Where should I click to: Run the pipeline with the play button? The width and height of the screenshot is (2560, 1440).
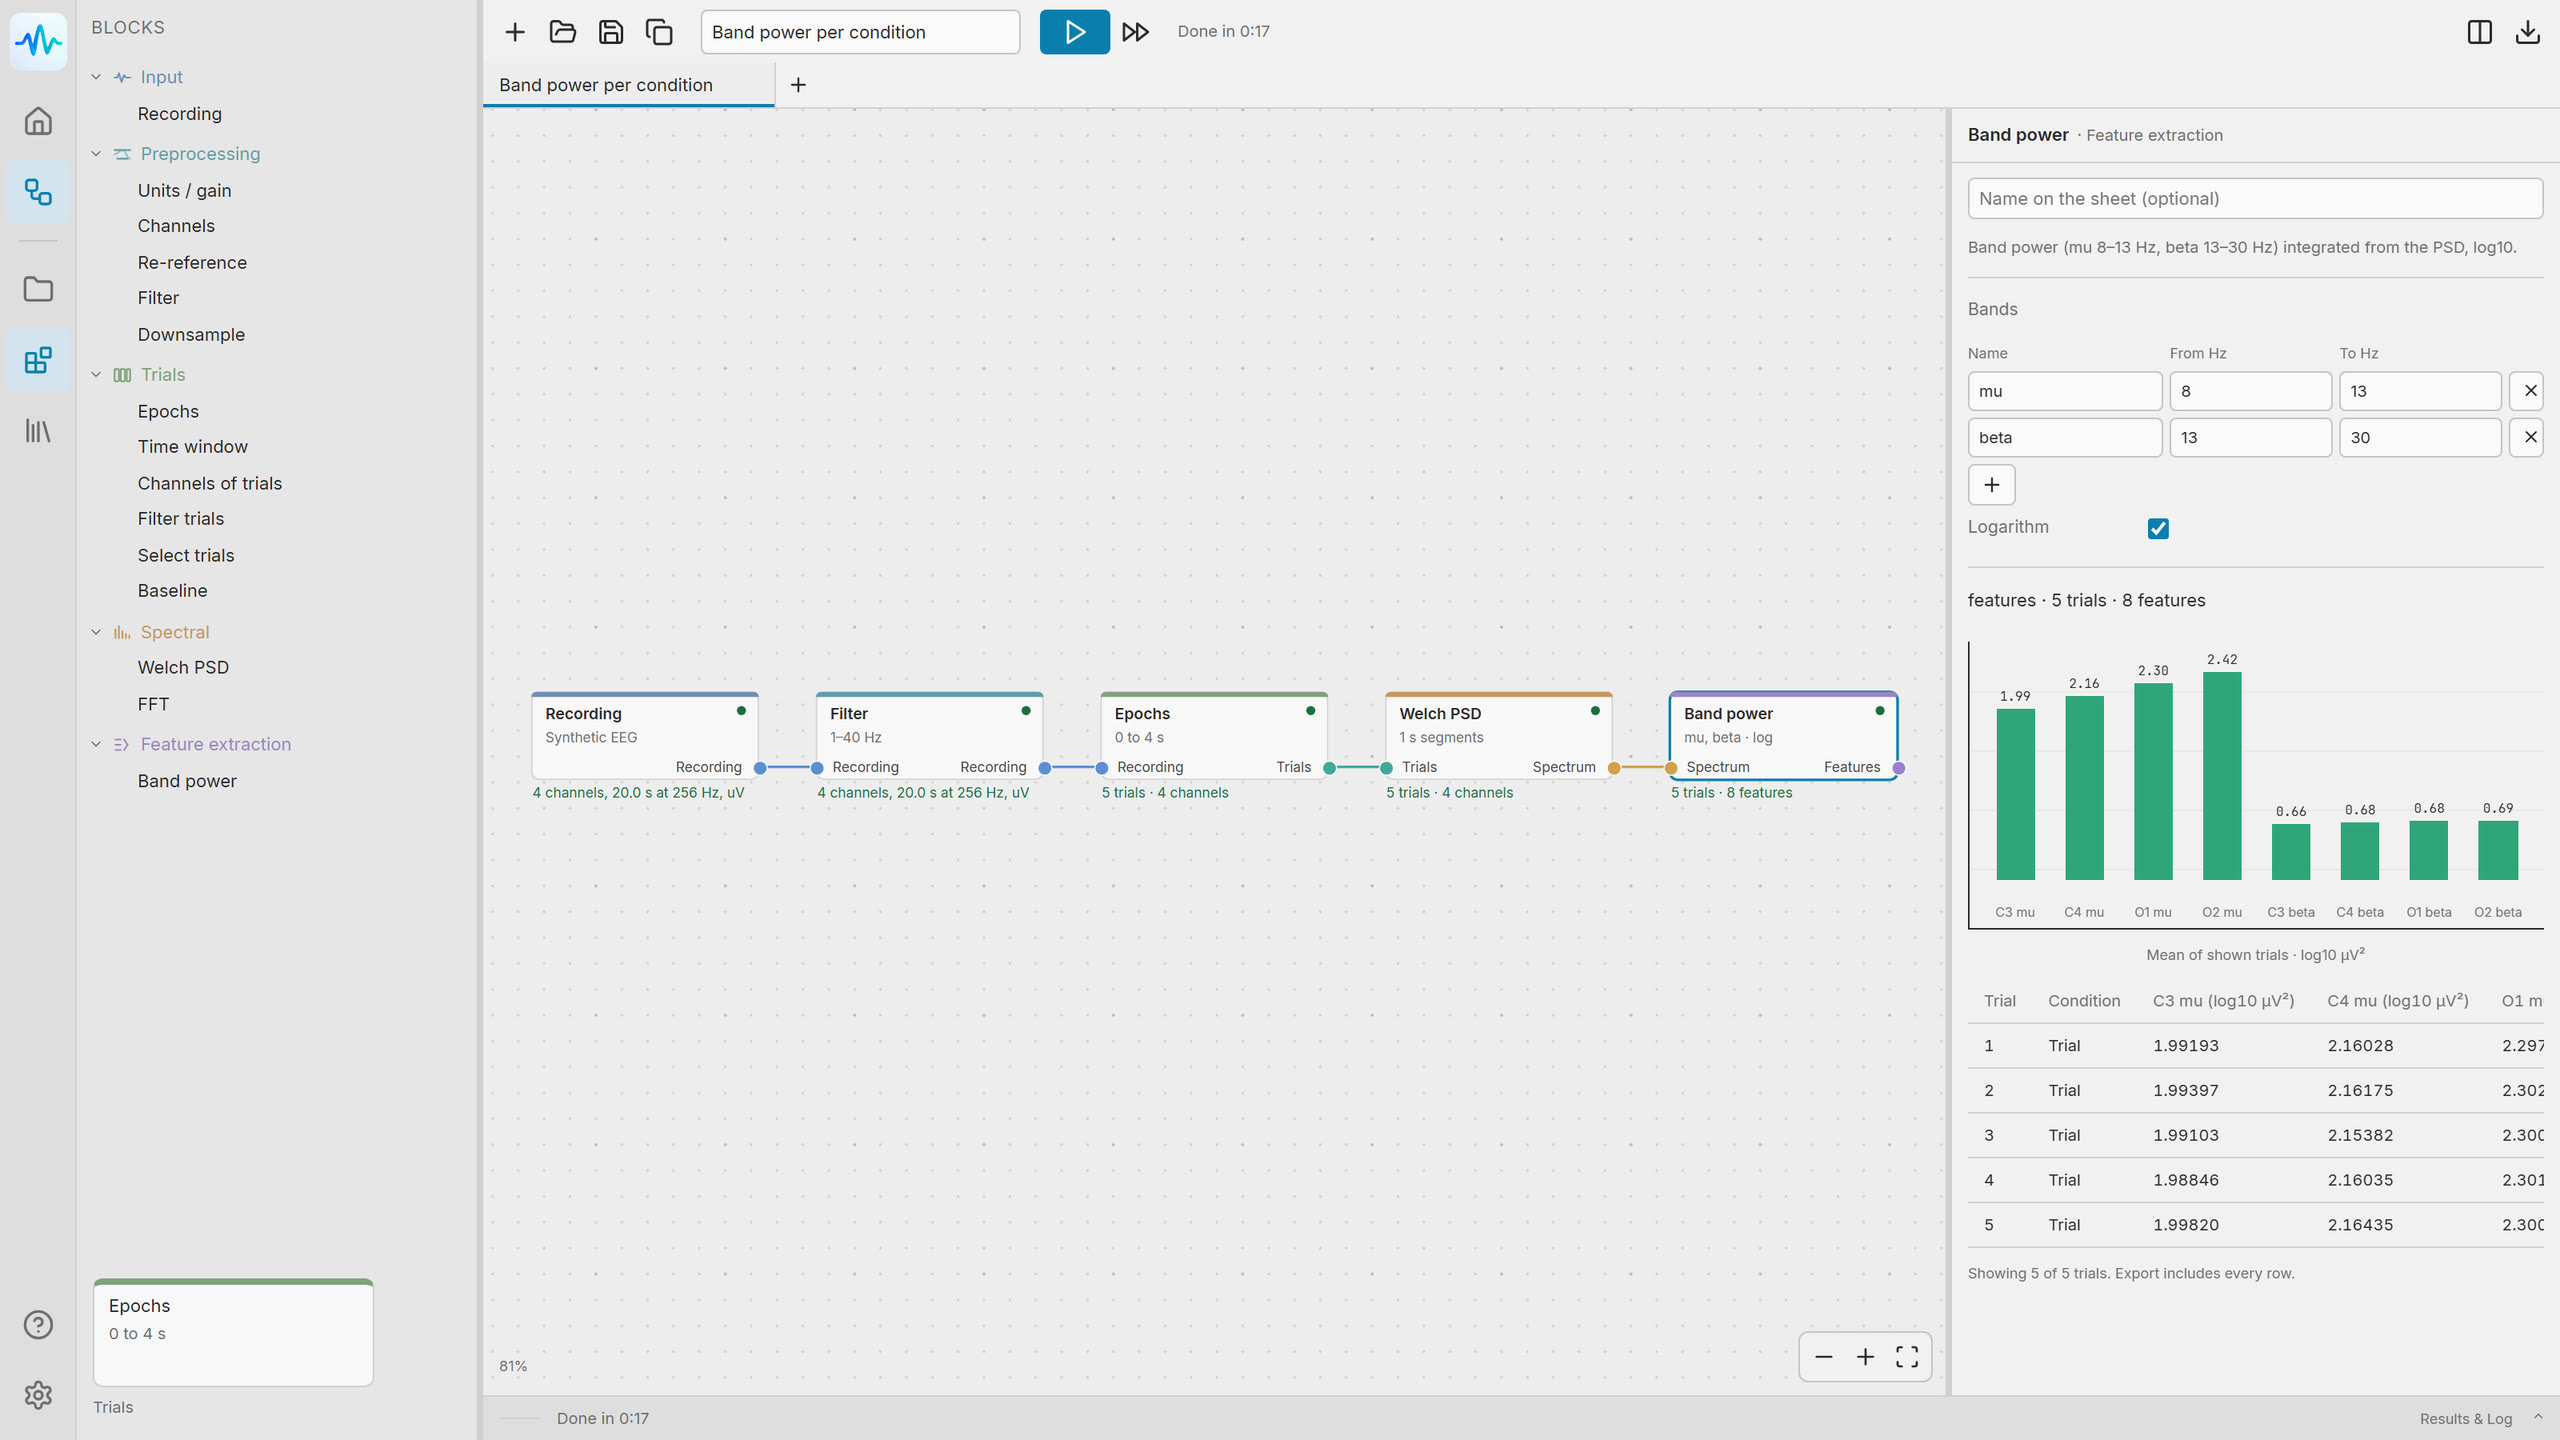(x=1074, y=32)
